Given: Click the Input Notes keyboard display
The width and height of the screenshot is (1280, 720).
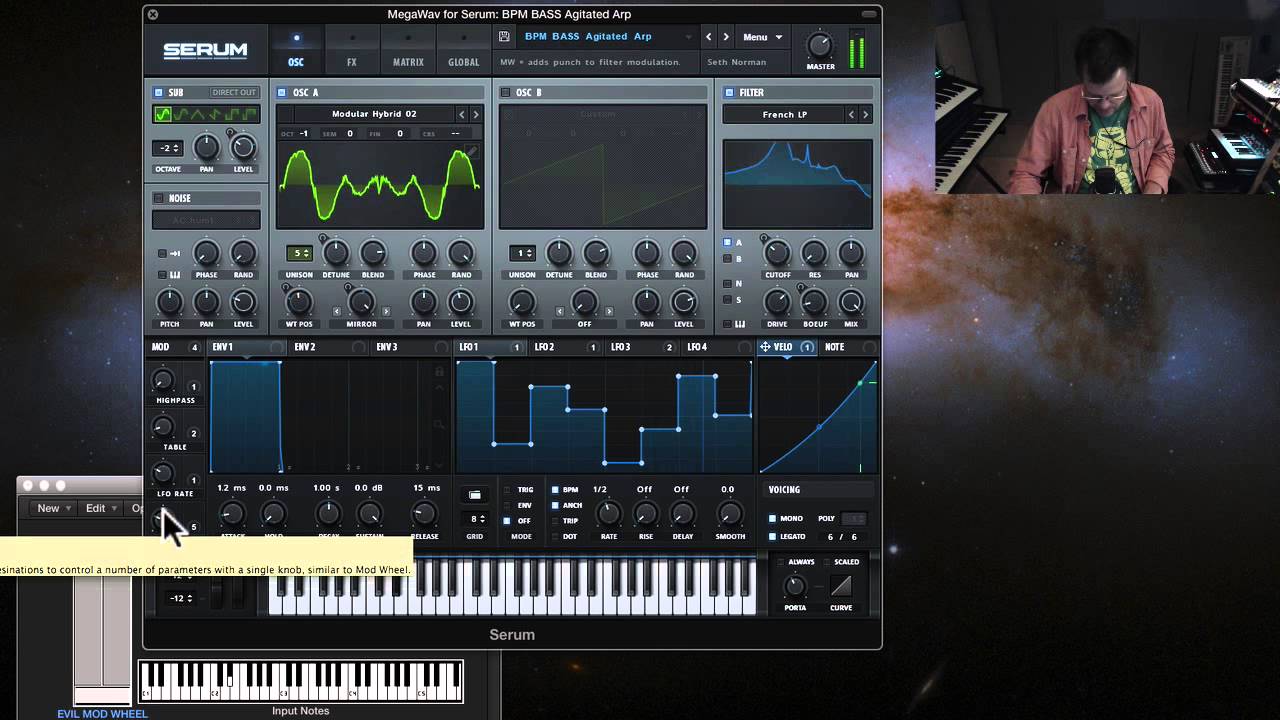Looking at the screenshot, I should [301, 681].
